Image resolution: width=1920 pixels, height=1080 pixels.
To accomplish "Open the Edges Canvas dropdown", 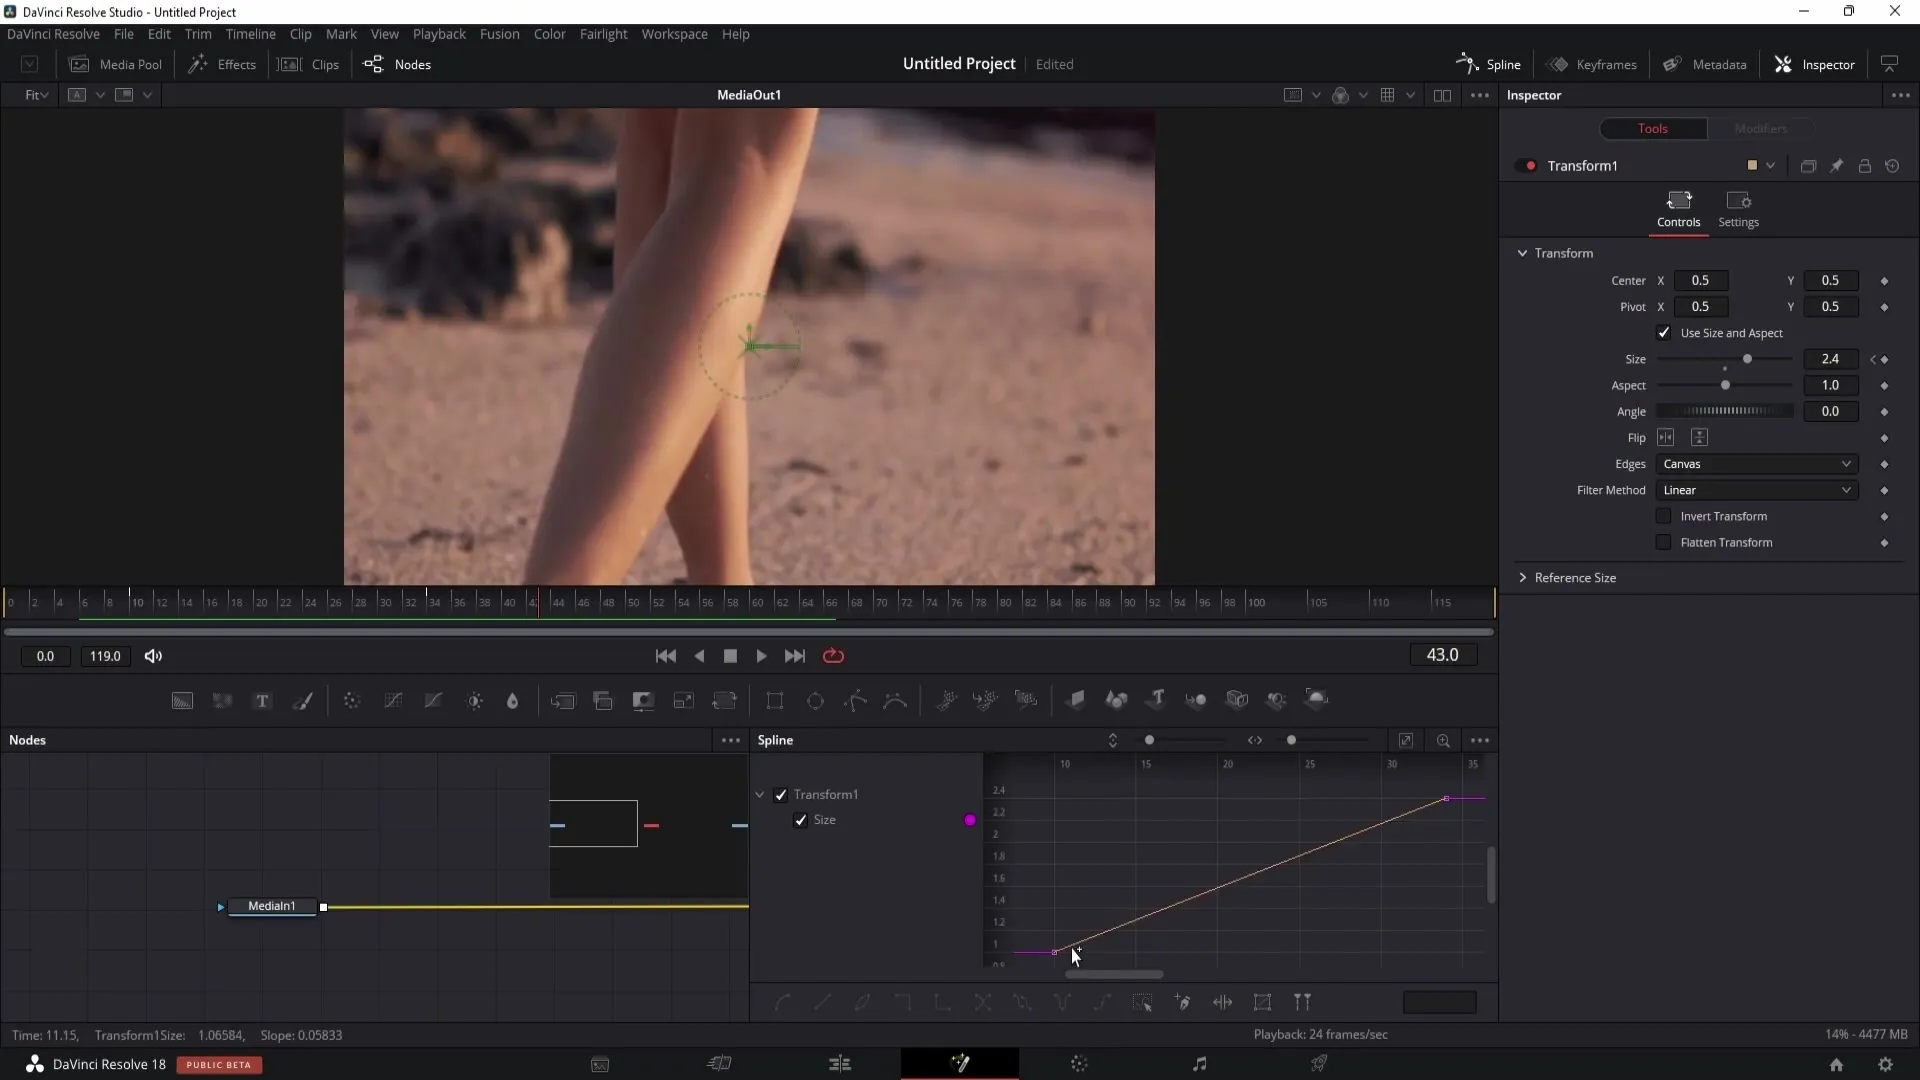I will coord(1757,464).
